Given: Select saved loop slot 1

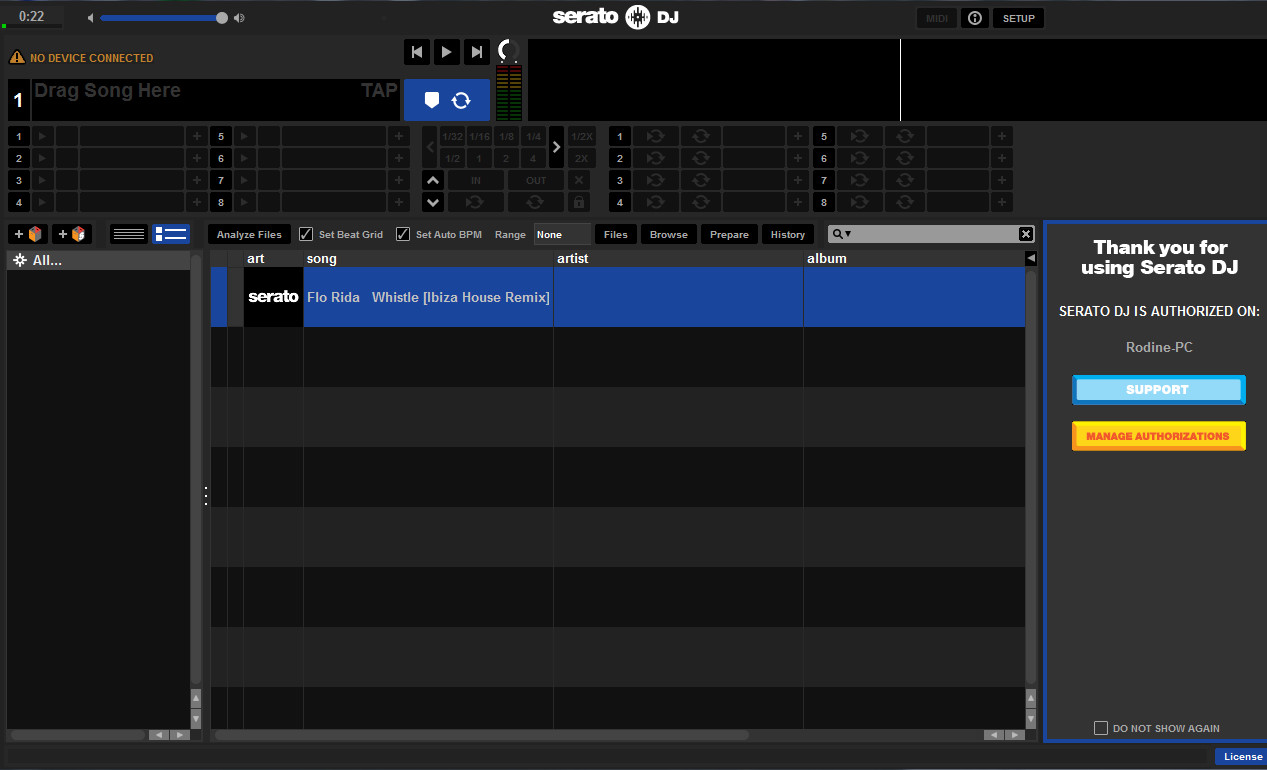Looking at the screenshot, I should [x=620, y=136].
